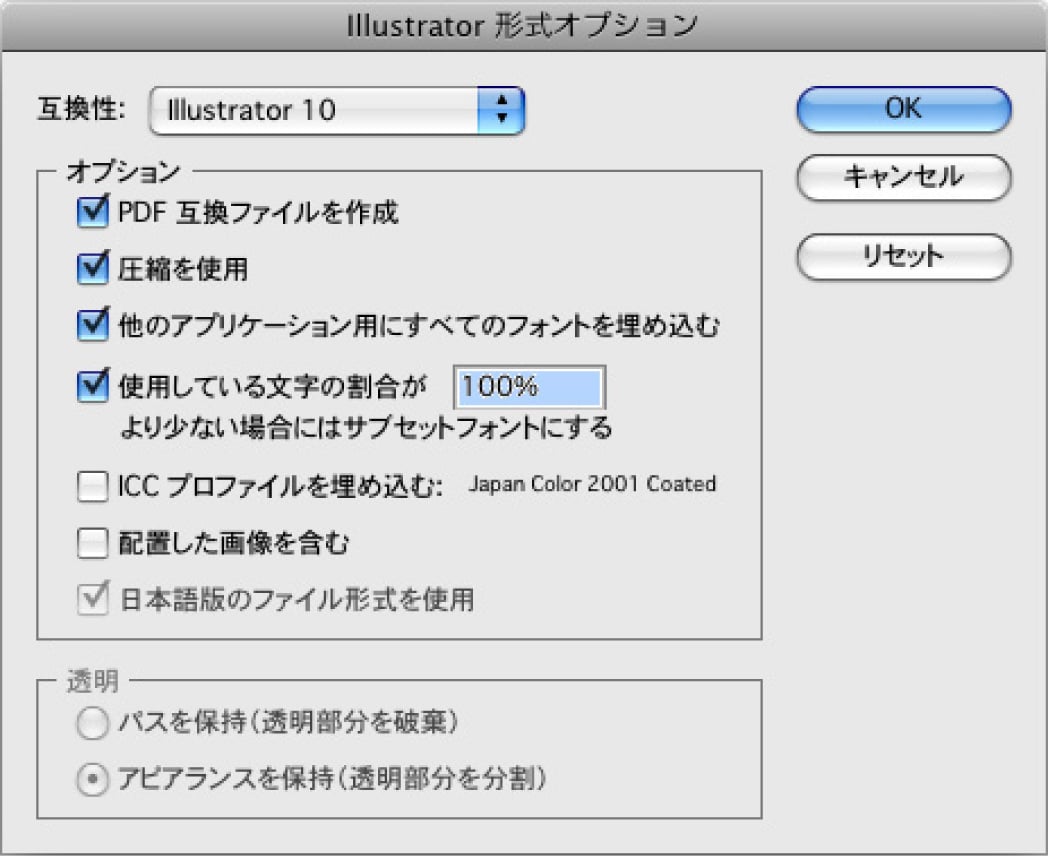Click the より少ない場合にはサブセットフォントにする text

(x=365, y=429)
